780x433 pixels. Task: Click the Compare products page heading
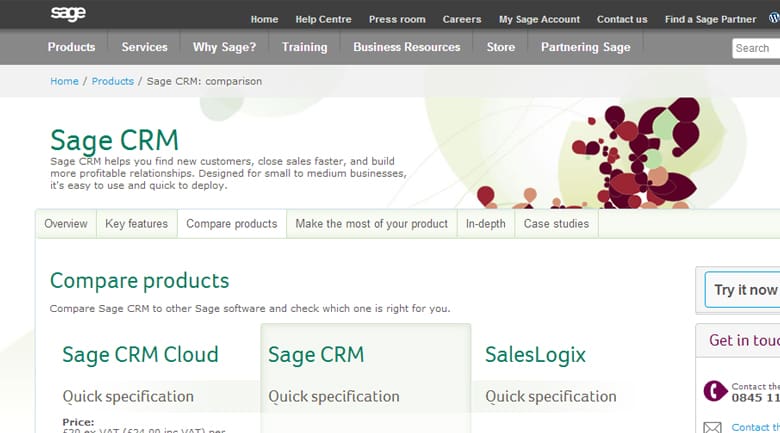tap(139, 281)
